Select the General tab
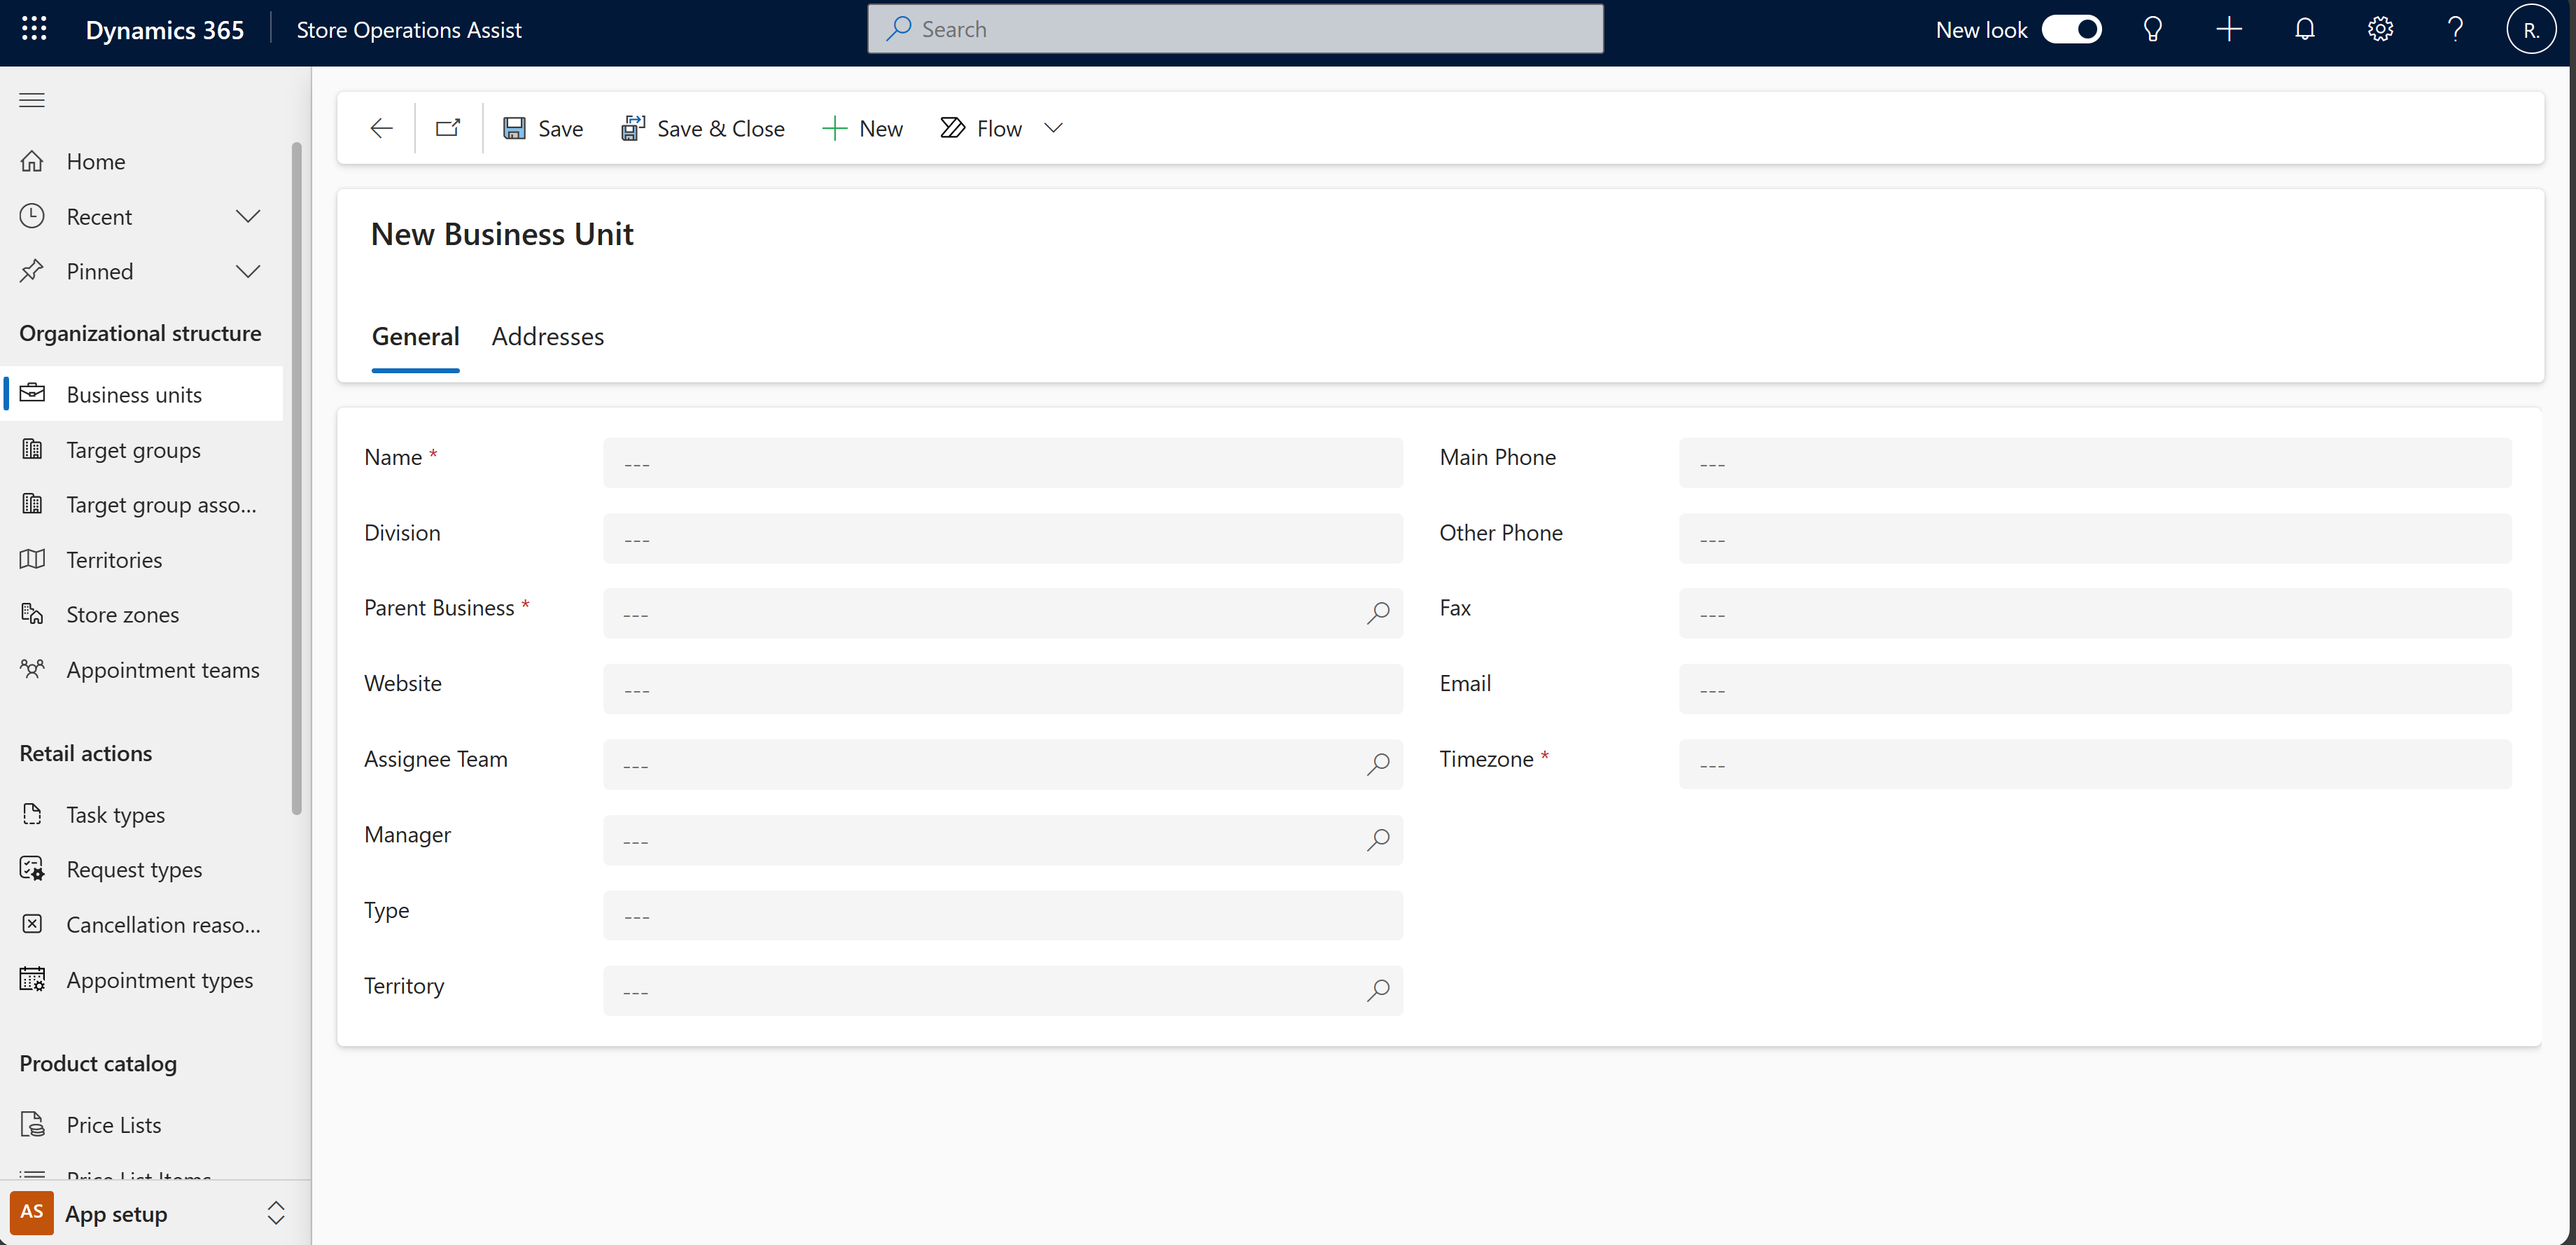The image size is (2576, 1245). (x=416, y=335)
